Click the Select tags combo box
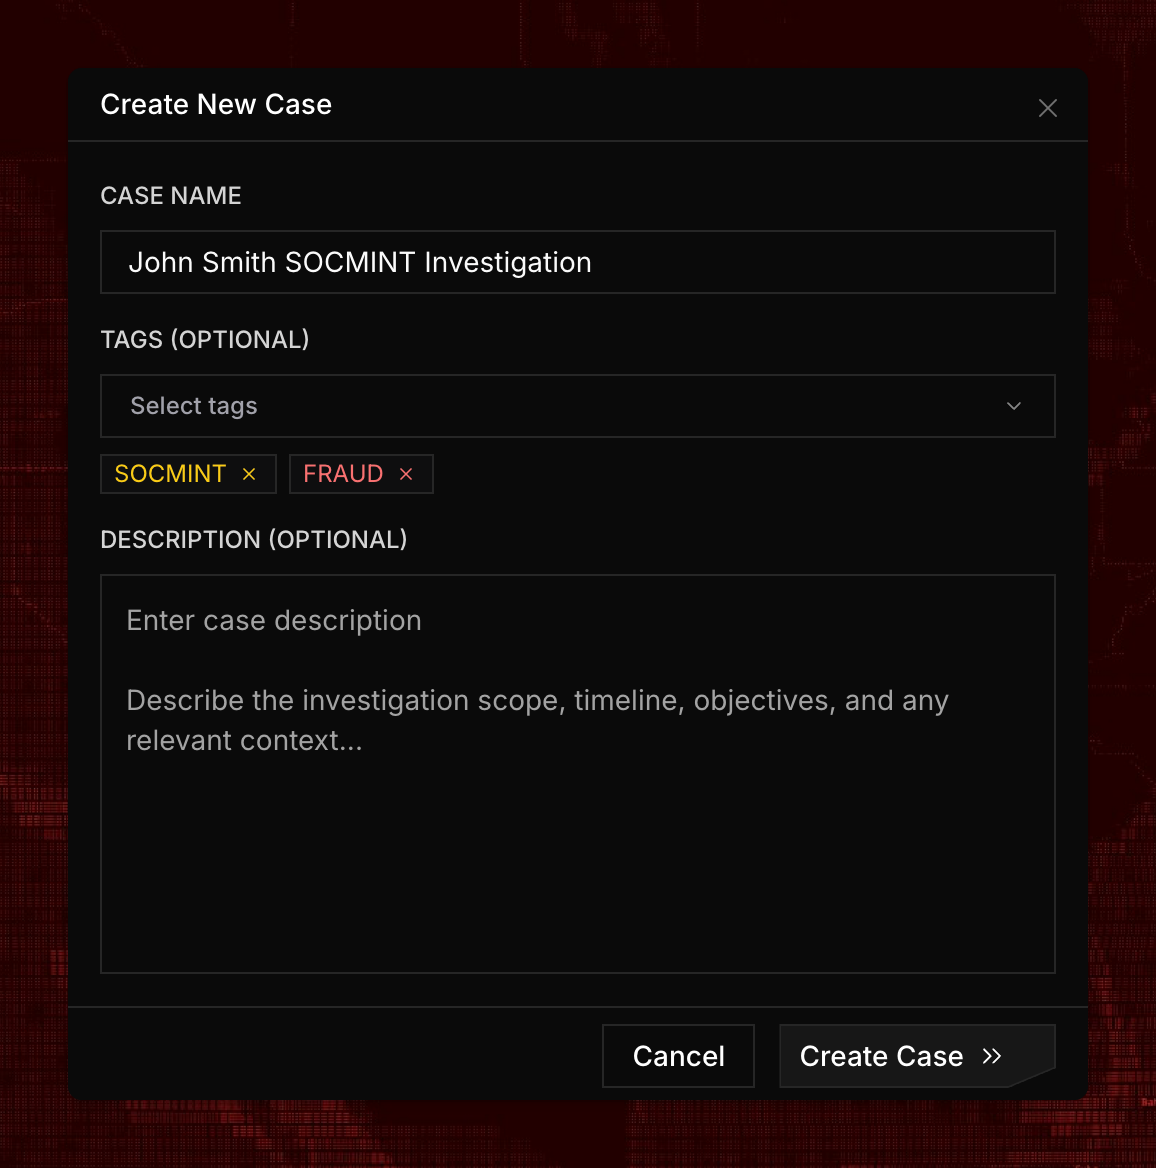Screen dimensions: 1156x1168 coord(578,406)
